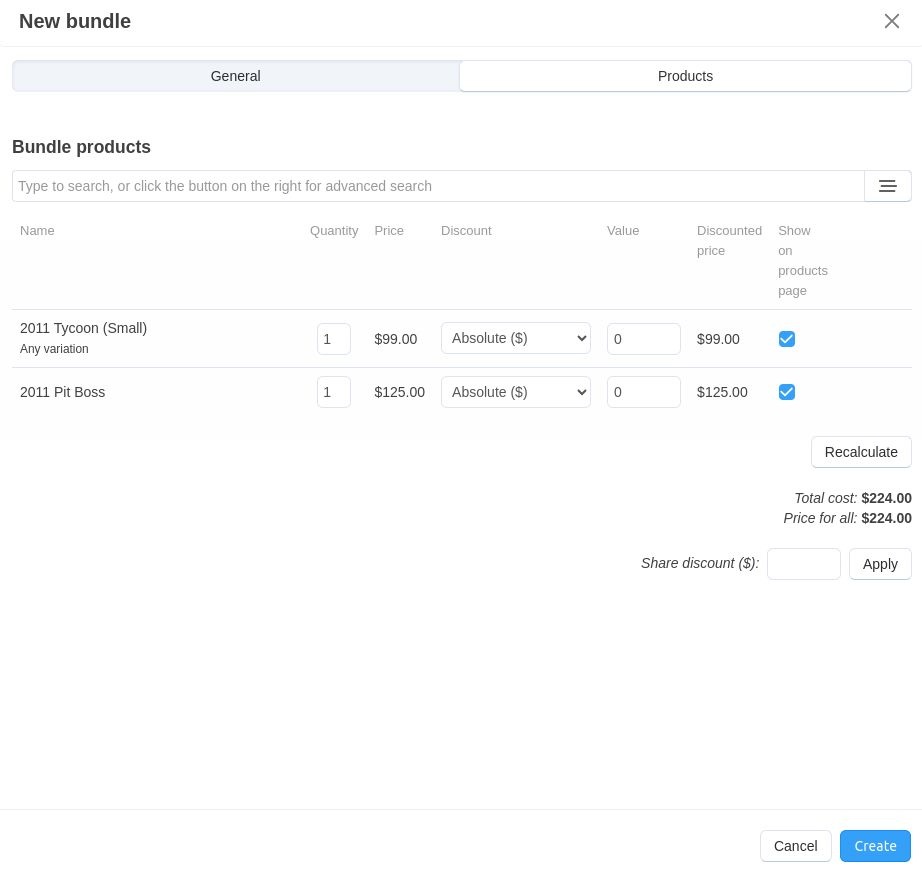Click the Any variation label
The height and width of the screenshot is (878, 922).
[x=54, y=349]
